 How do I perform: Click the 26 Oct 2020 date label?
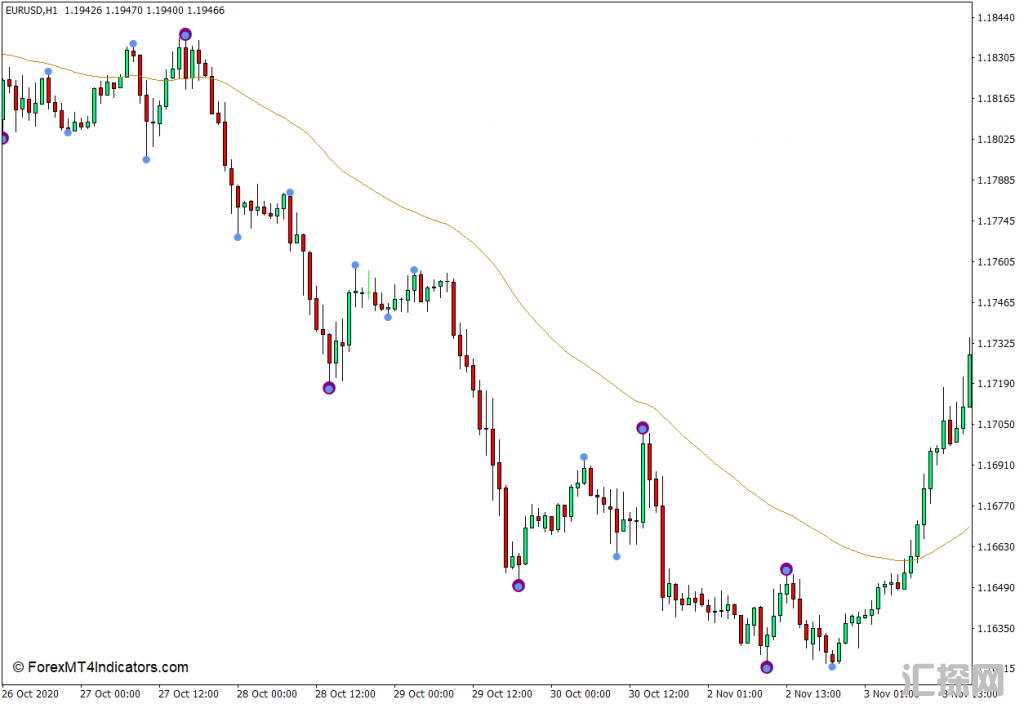pyautogui.click(x=31, y=694)
